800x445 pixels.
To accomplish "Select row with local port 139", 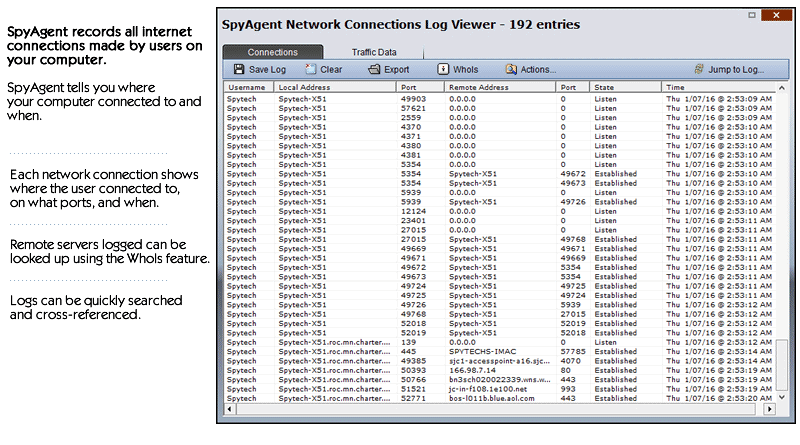I will [x=500, y=342].
